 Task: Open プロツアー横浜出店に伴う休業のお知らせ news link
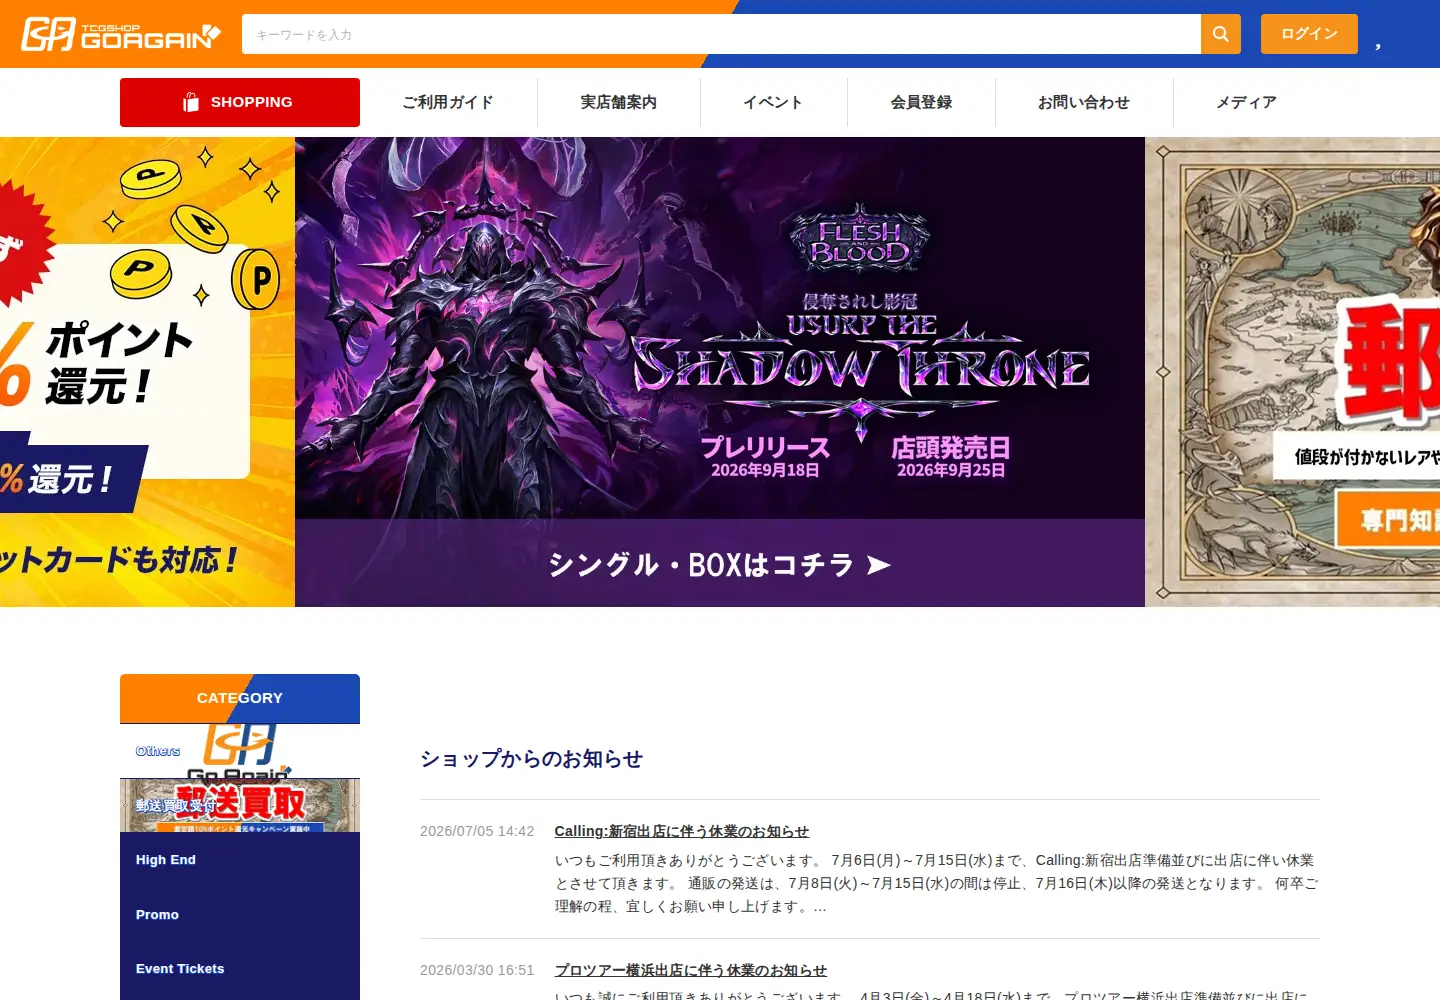pos(691,970)
